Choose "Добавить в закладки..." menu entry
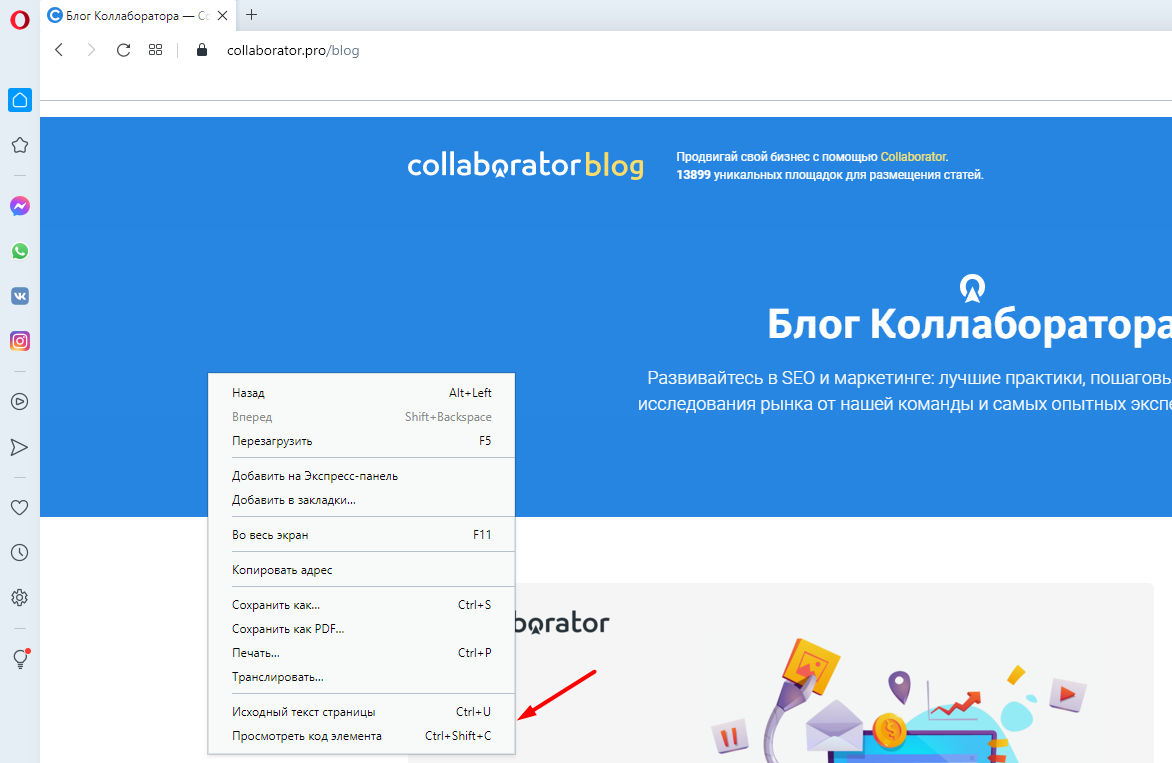The image size is (1172, 763). pos(293,500)
